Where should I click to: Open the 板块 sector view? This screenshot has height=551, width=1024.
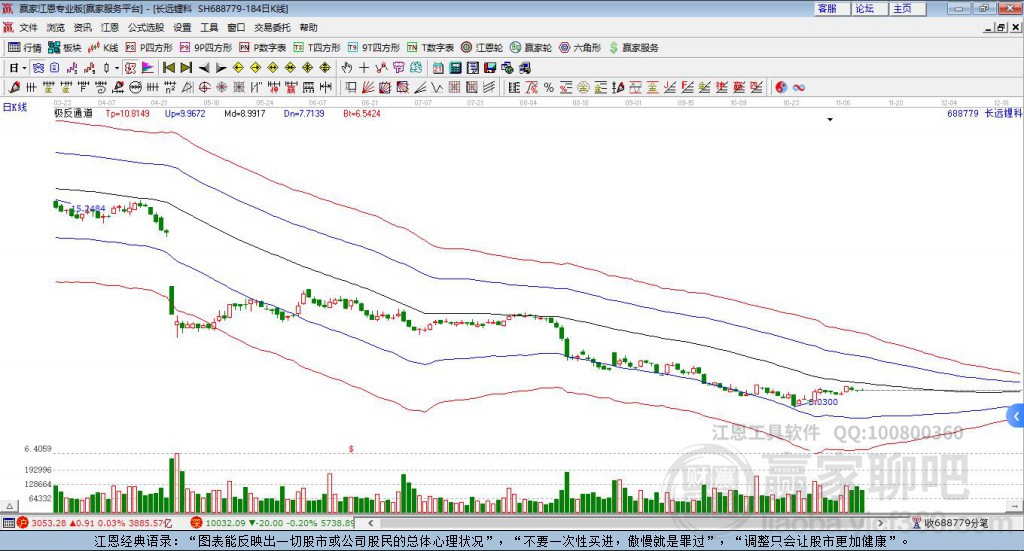[64, 48]
